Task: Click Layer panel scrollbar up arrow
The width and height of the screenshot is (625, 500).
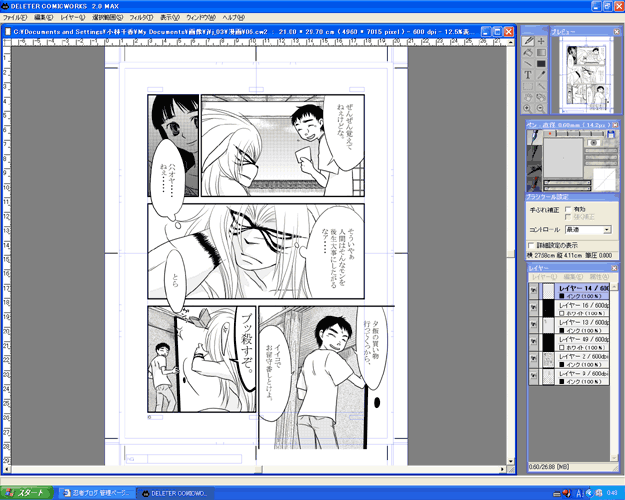Action: [x=614, y=287]
